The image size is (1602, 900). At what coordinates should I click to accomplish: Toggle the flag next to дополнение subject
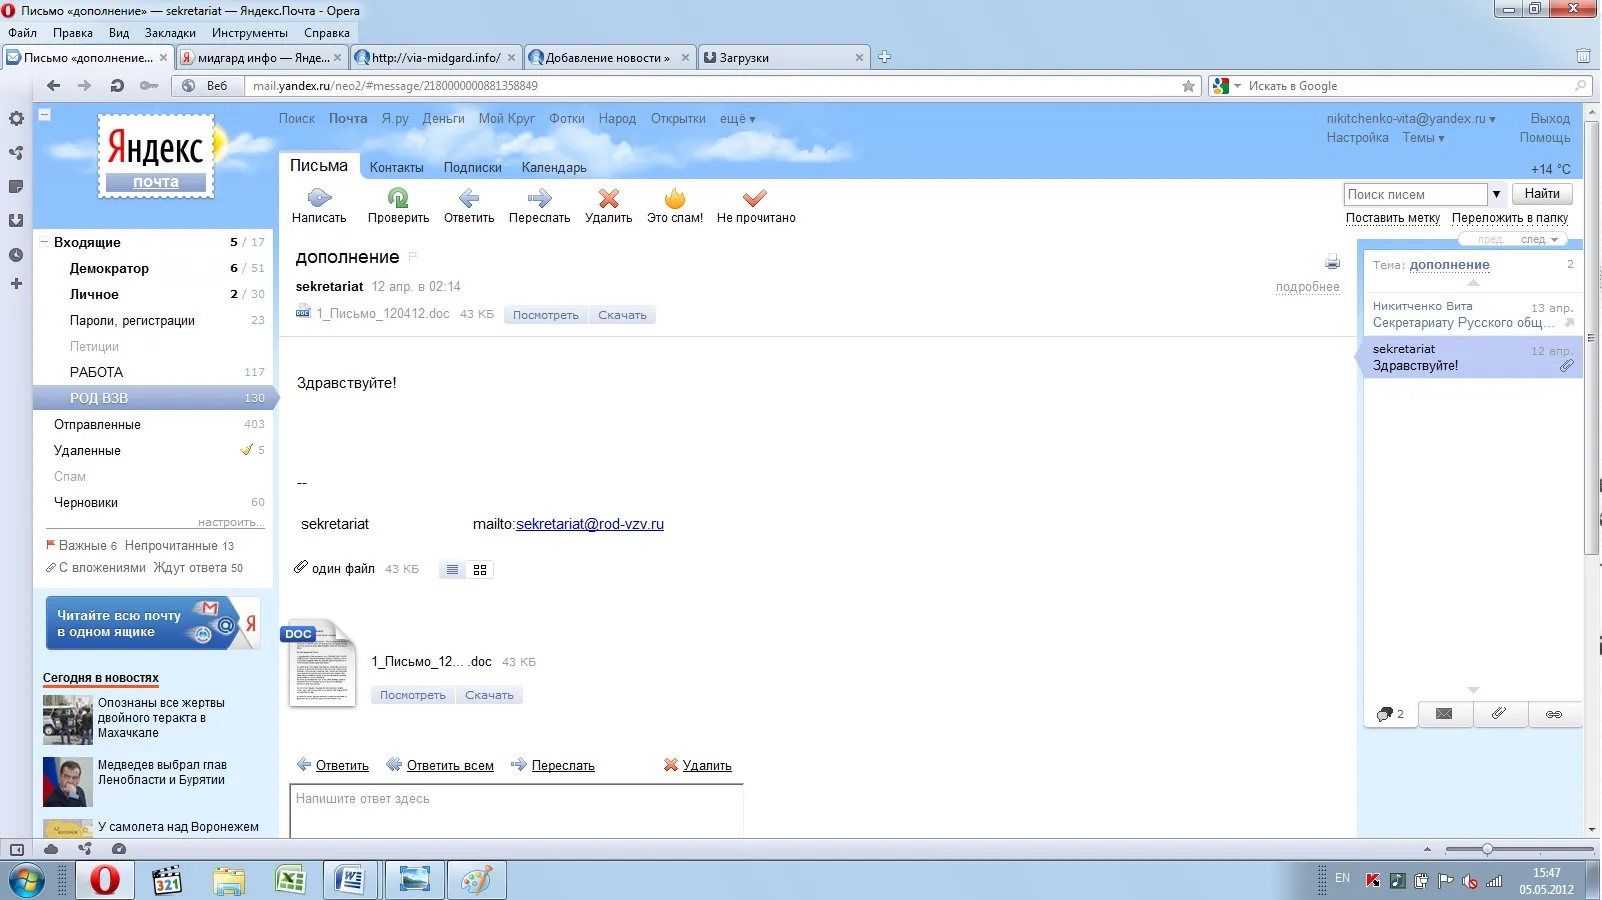coord(413,257)
